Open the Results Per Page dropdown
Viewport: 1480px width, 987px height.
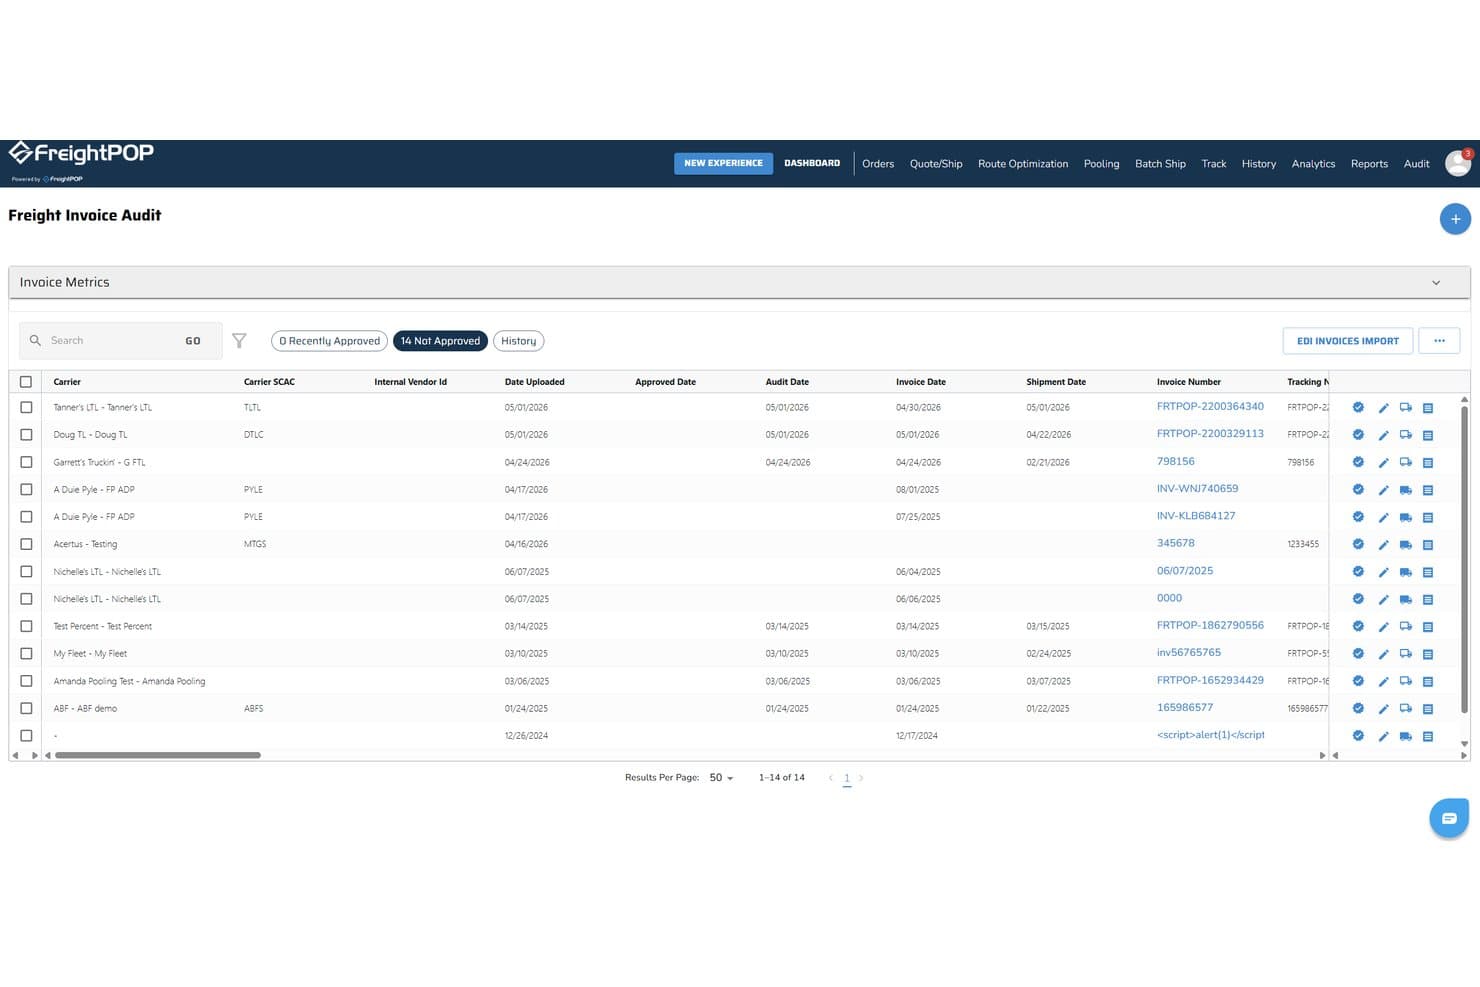(721, 778)
